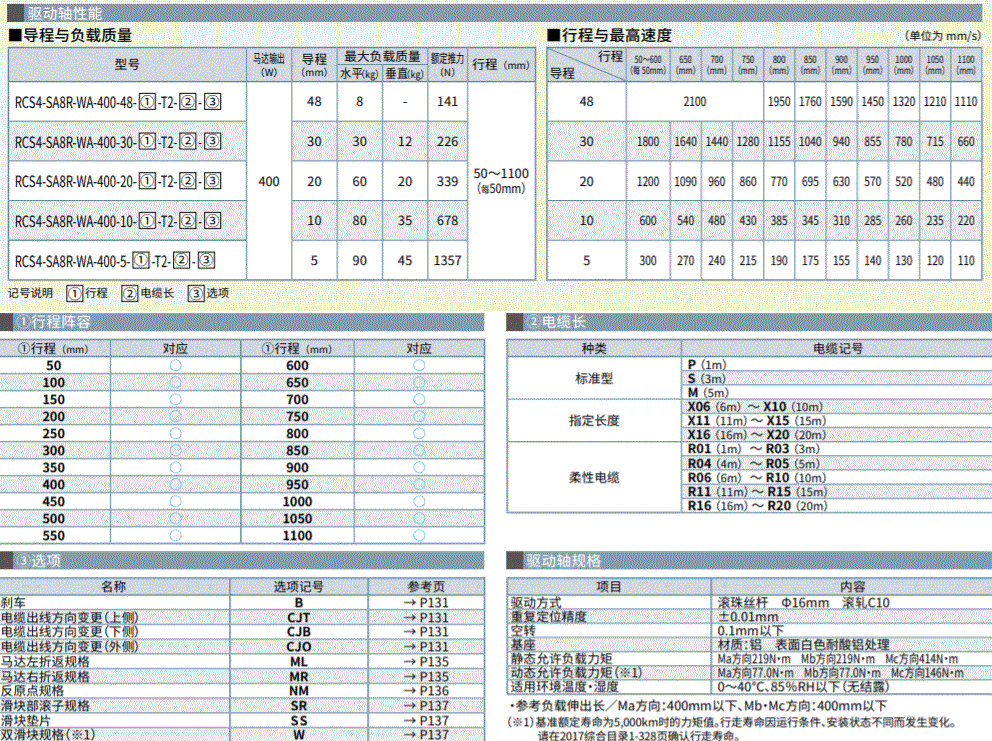The image size is (992, 741).
Task: Click flexible cable range "R01 (1m) ～ R03 (3m)"
Action: click(753, 449)
